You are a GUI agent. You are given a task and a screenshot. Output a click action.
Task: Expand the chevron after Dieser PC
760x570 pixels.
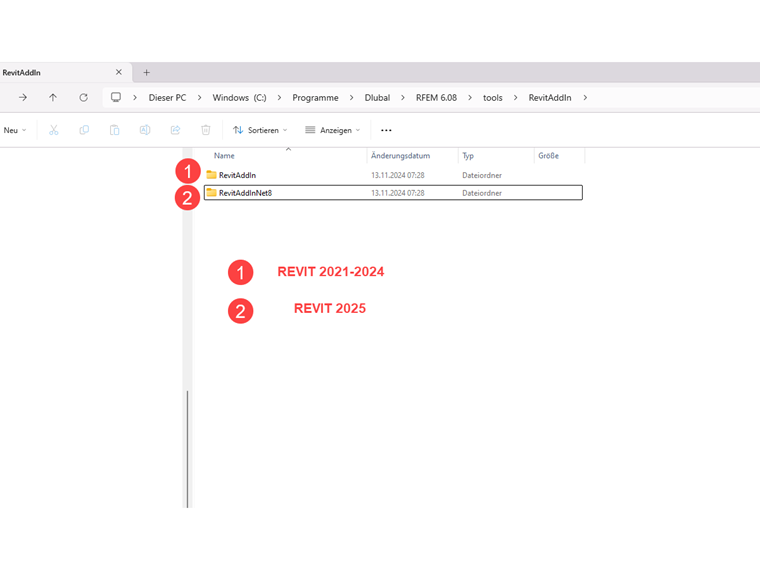[x=199, y=97]
